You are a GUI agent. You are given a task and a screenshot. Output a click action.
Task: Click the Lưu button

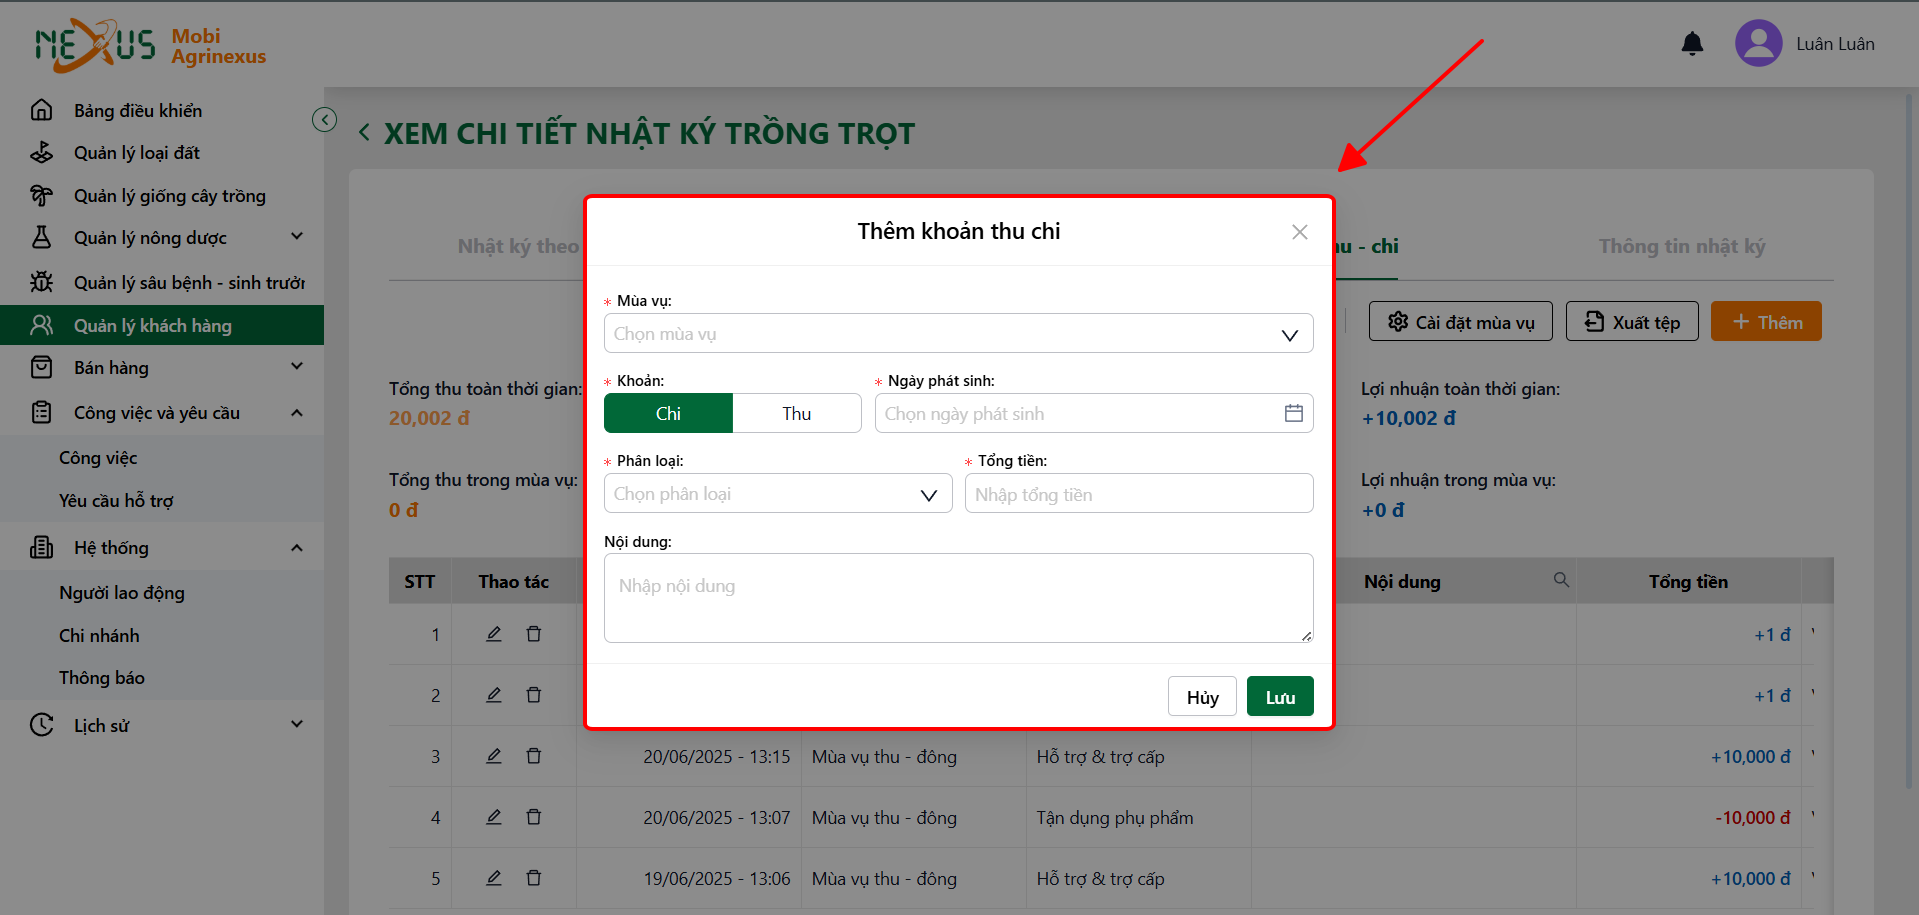point(1280,696)
